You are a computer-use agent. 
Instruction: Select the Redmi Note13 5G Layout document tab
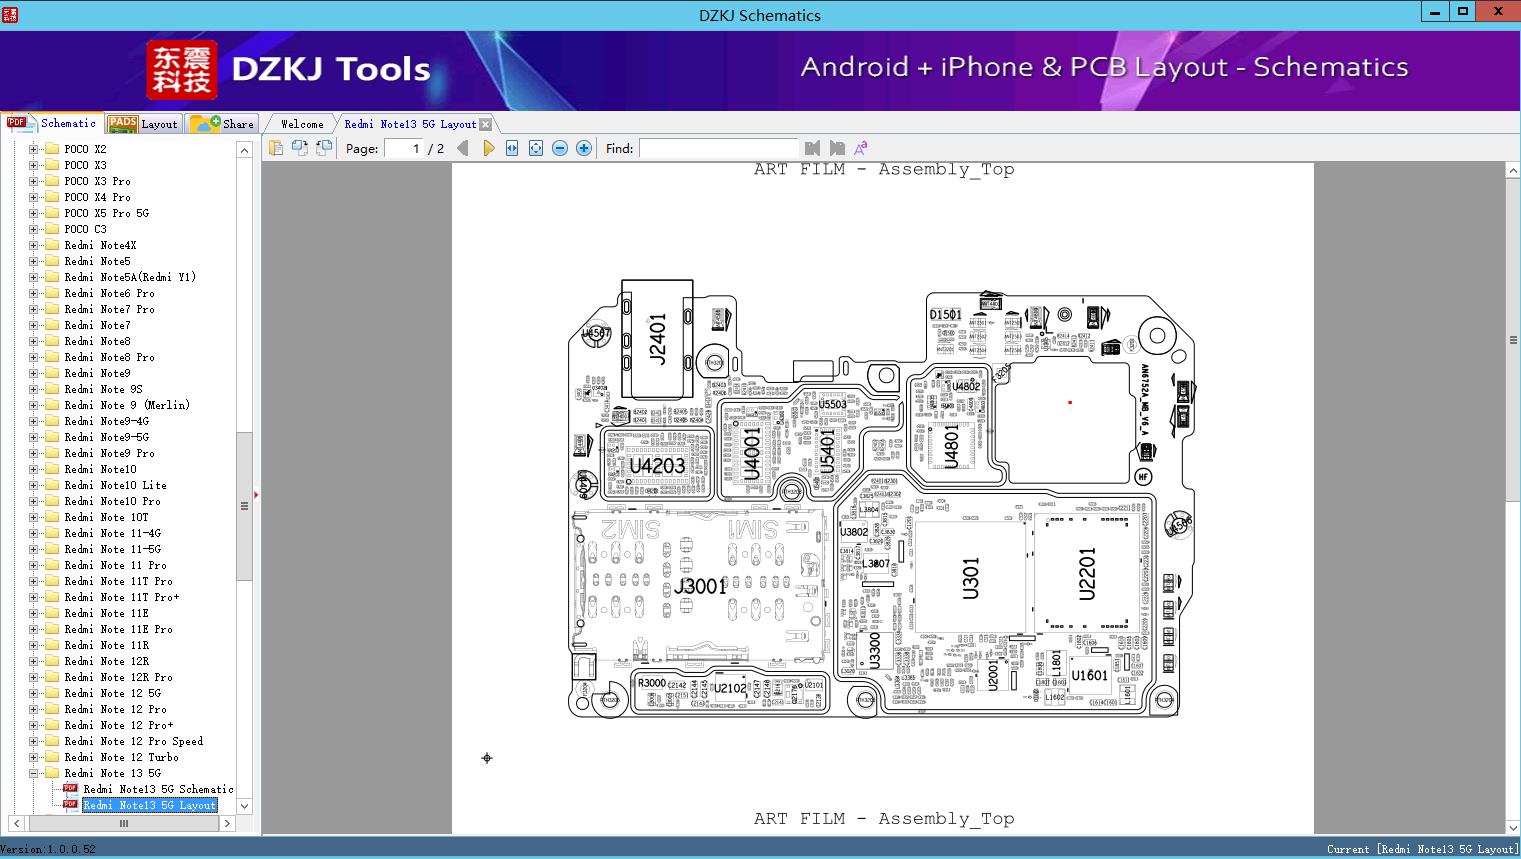click(x=410, y=124)
